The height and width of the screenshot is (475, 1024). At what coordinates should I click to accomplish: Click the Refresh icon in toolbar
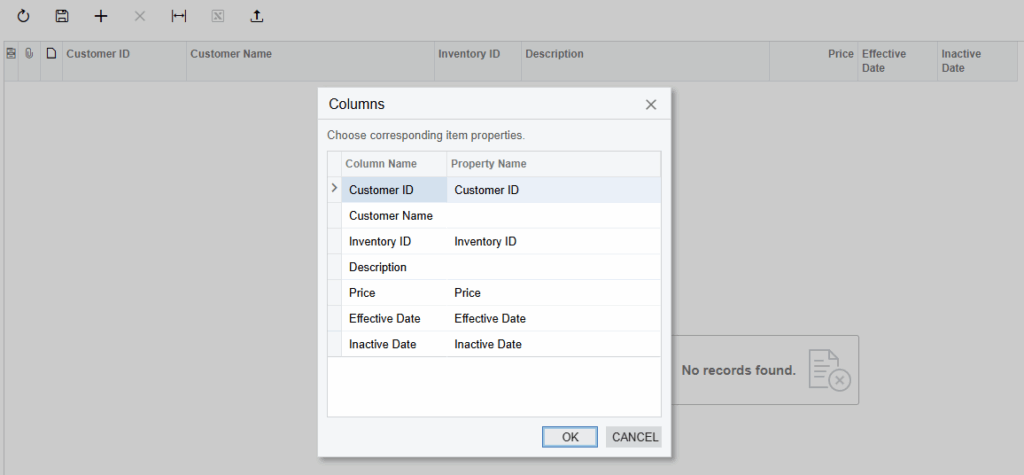click(23, 16)
